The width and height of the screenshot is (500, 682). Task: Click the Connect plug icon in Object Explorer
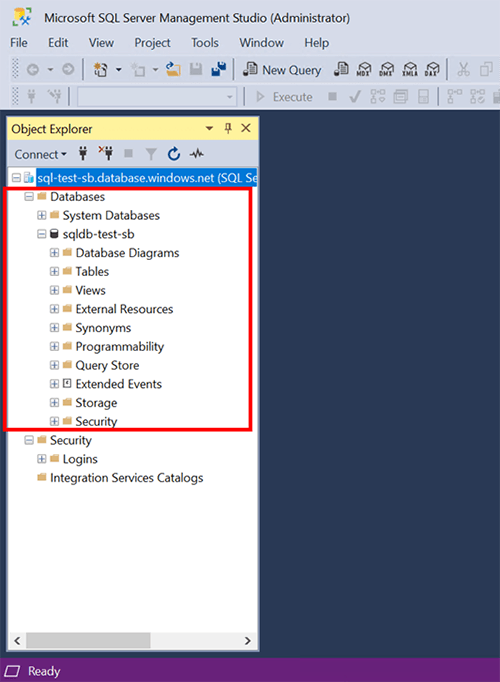coord(83,154)
